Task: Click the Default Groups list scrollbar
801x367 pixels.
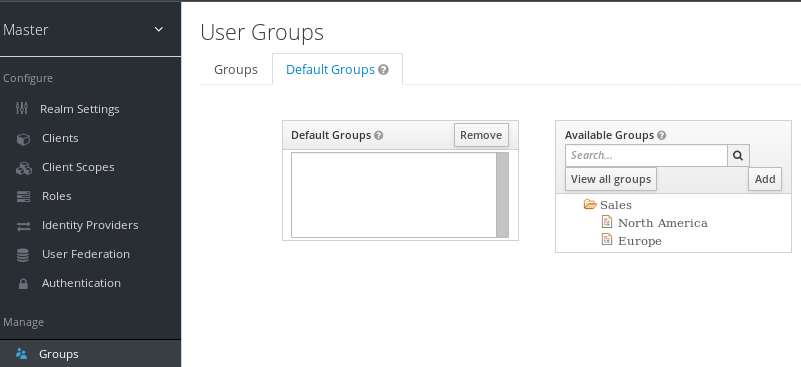Action: pos(503,195)
